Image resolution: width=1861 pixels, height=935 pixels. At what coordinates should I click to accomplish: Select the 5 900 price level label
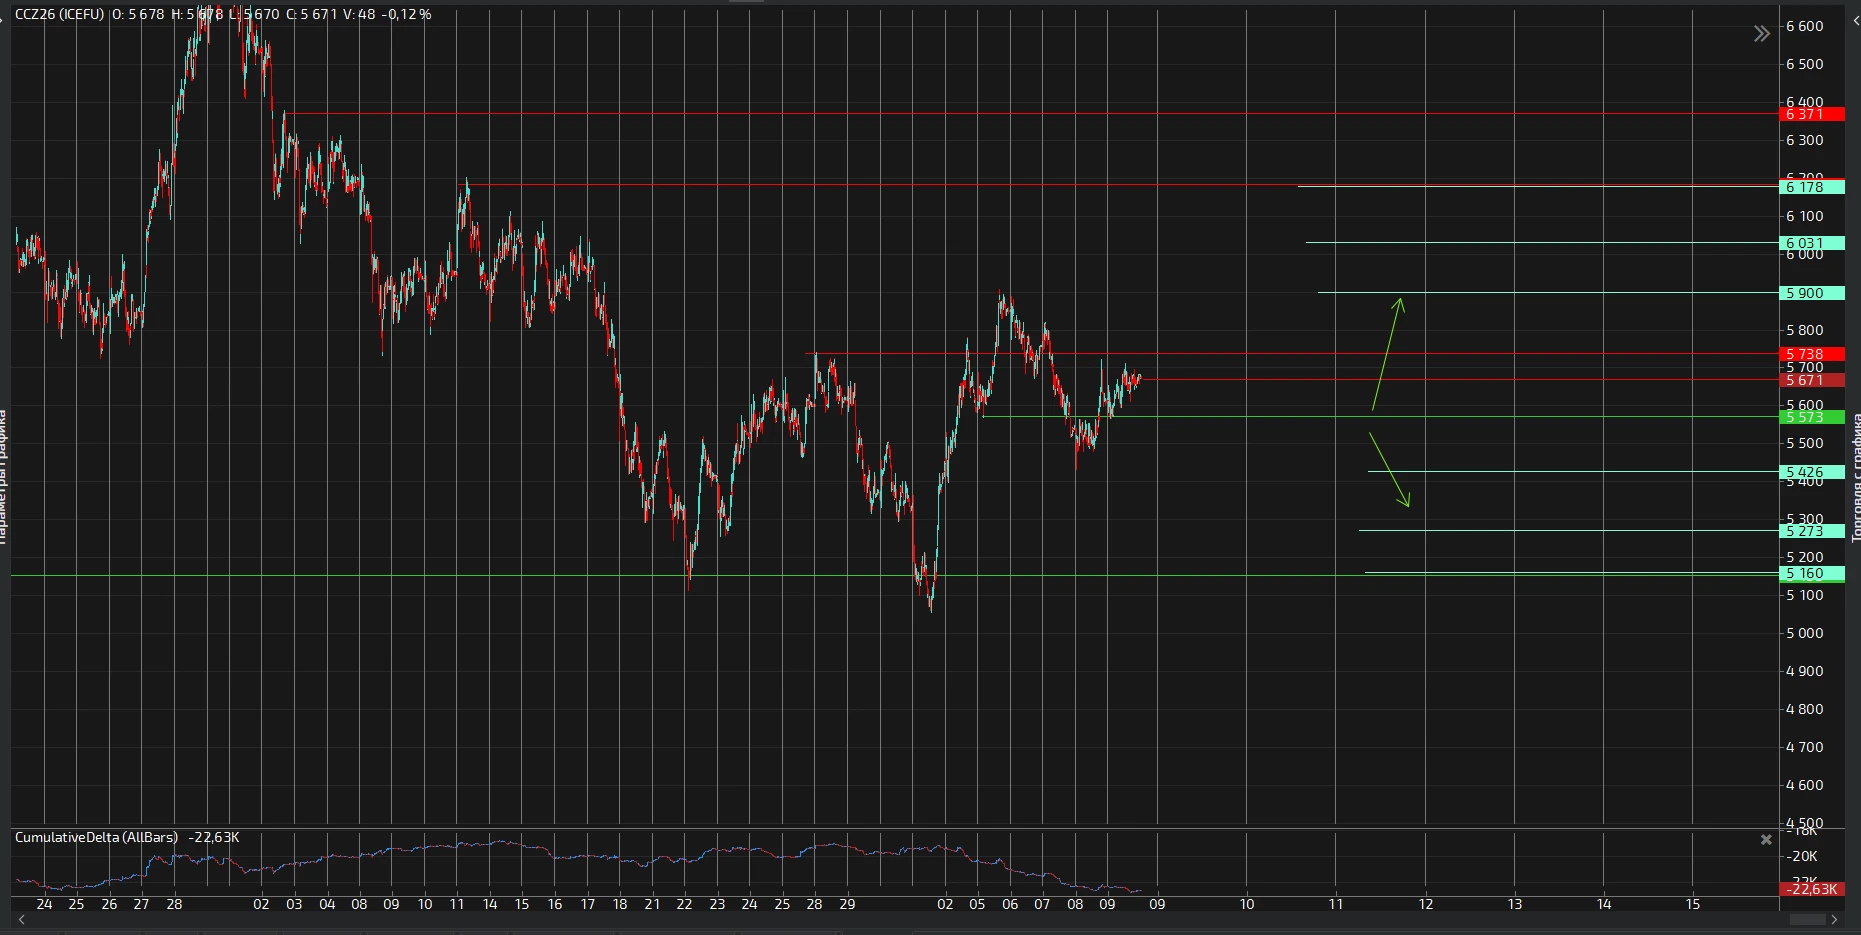[1814, 293]
